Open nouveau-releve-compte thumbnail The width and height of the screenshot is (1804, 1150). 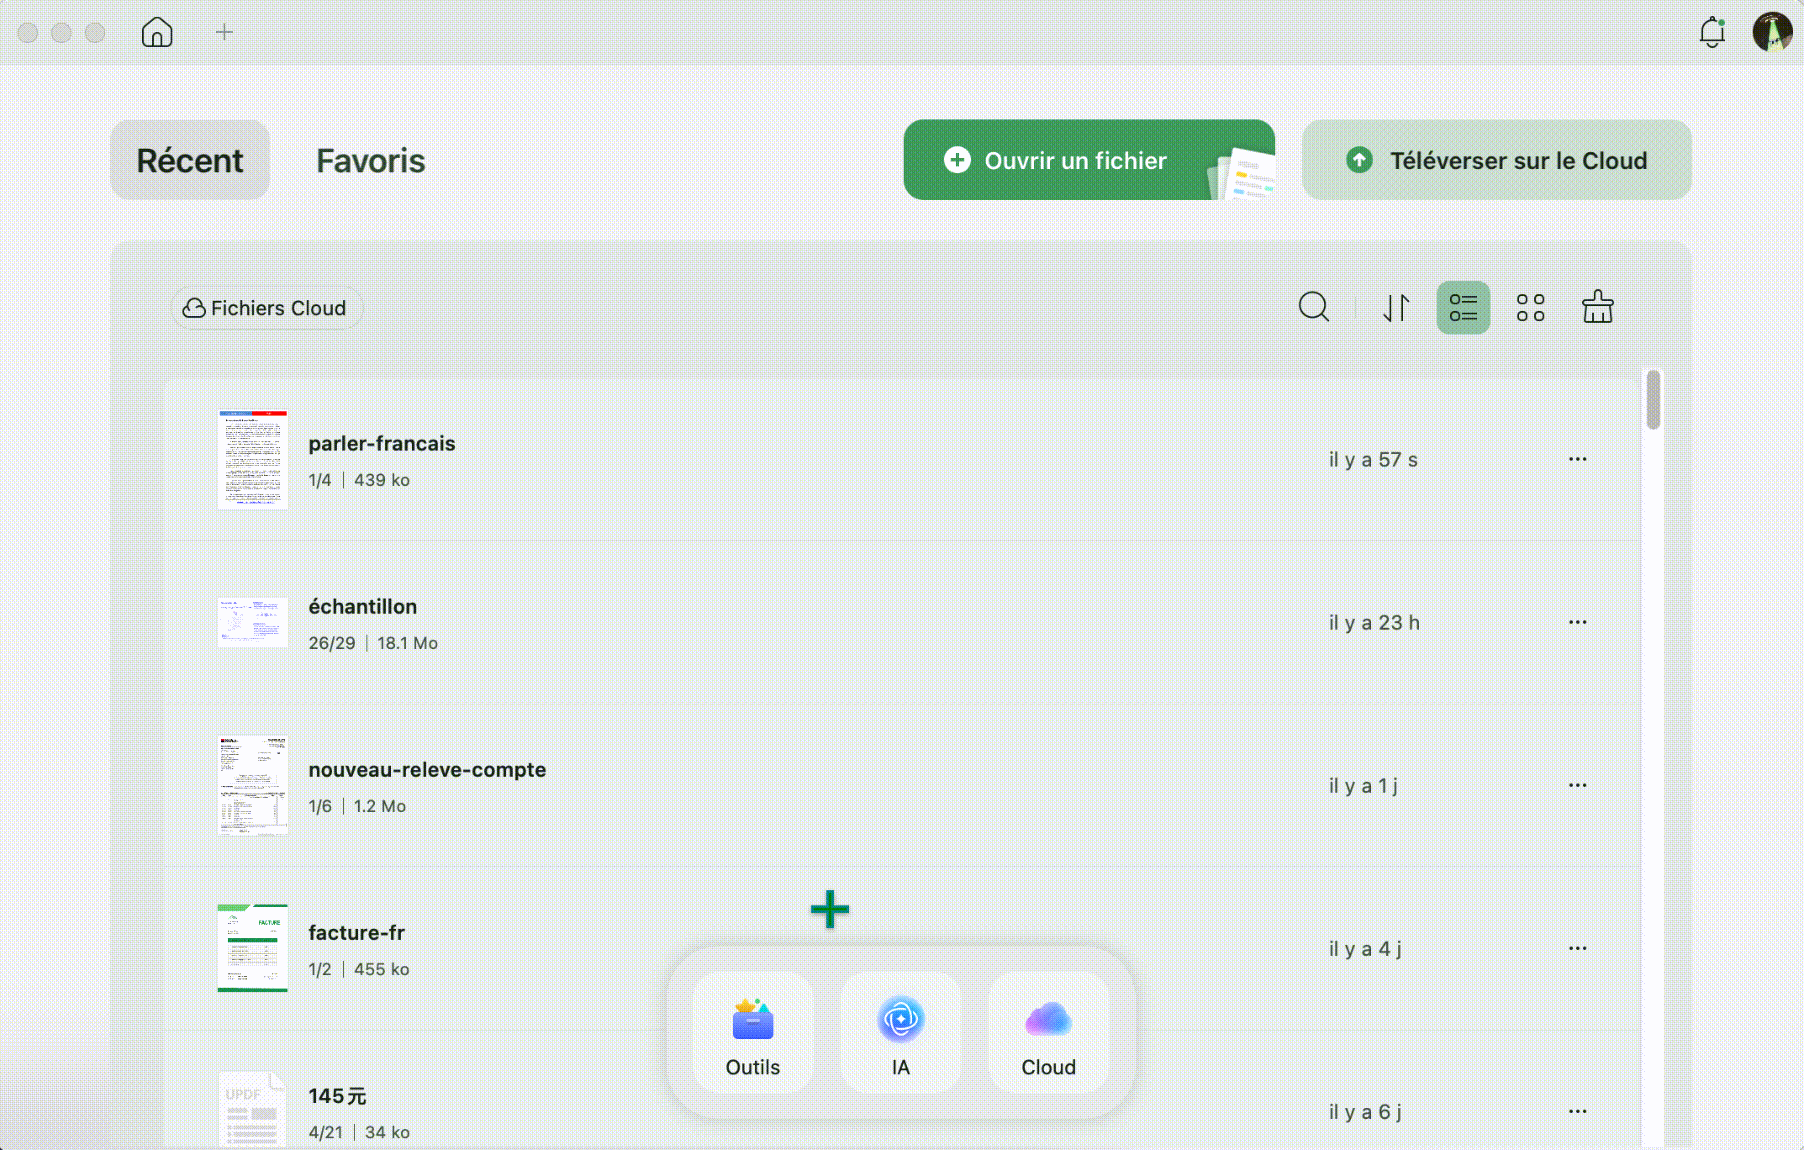[253, 785]
